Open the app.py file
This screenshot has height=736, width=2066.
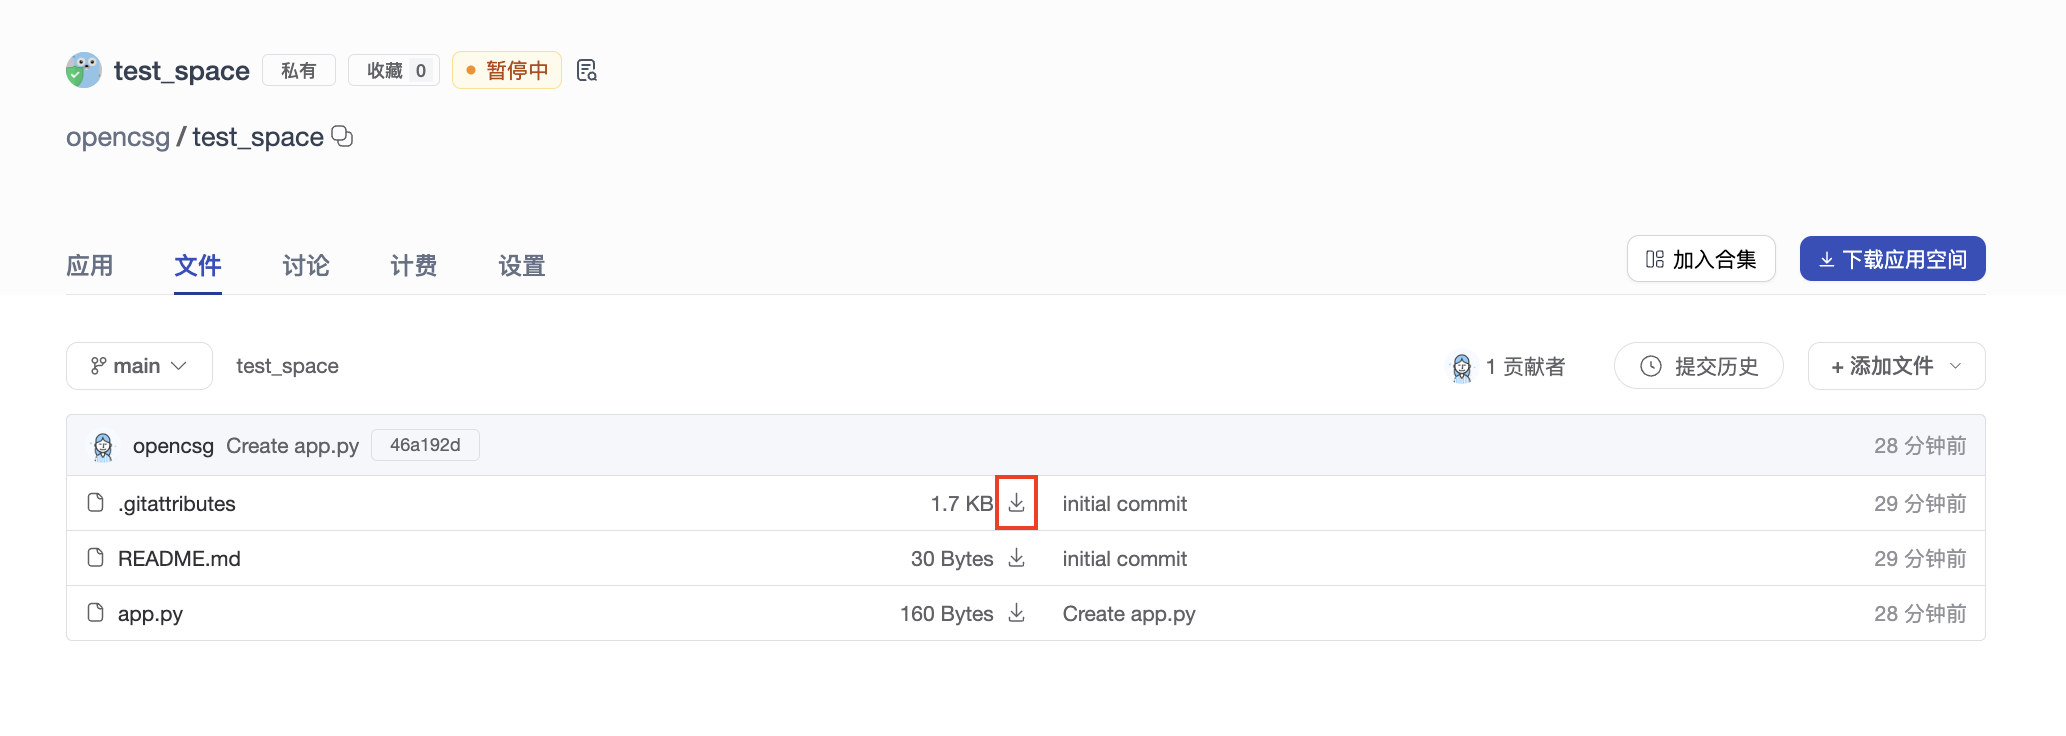click(x=150, y=614)
